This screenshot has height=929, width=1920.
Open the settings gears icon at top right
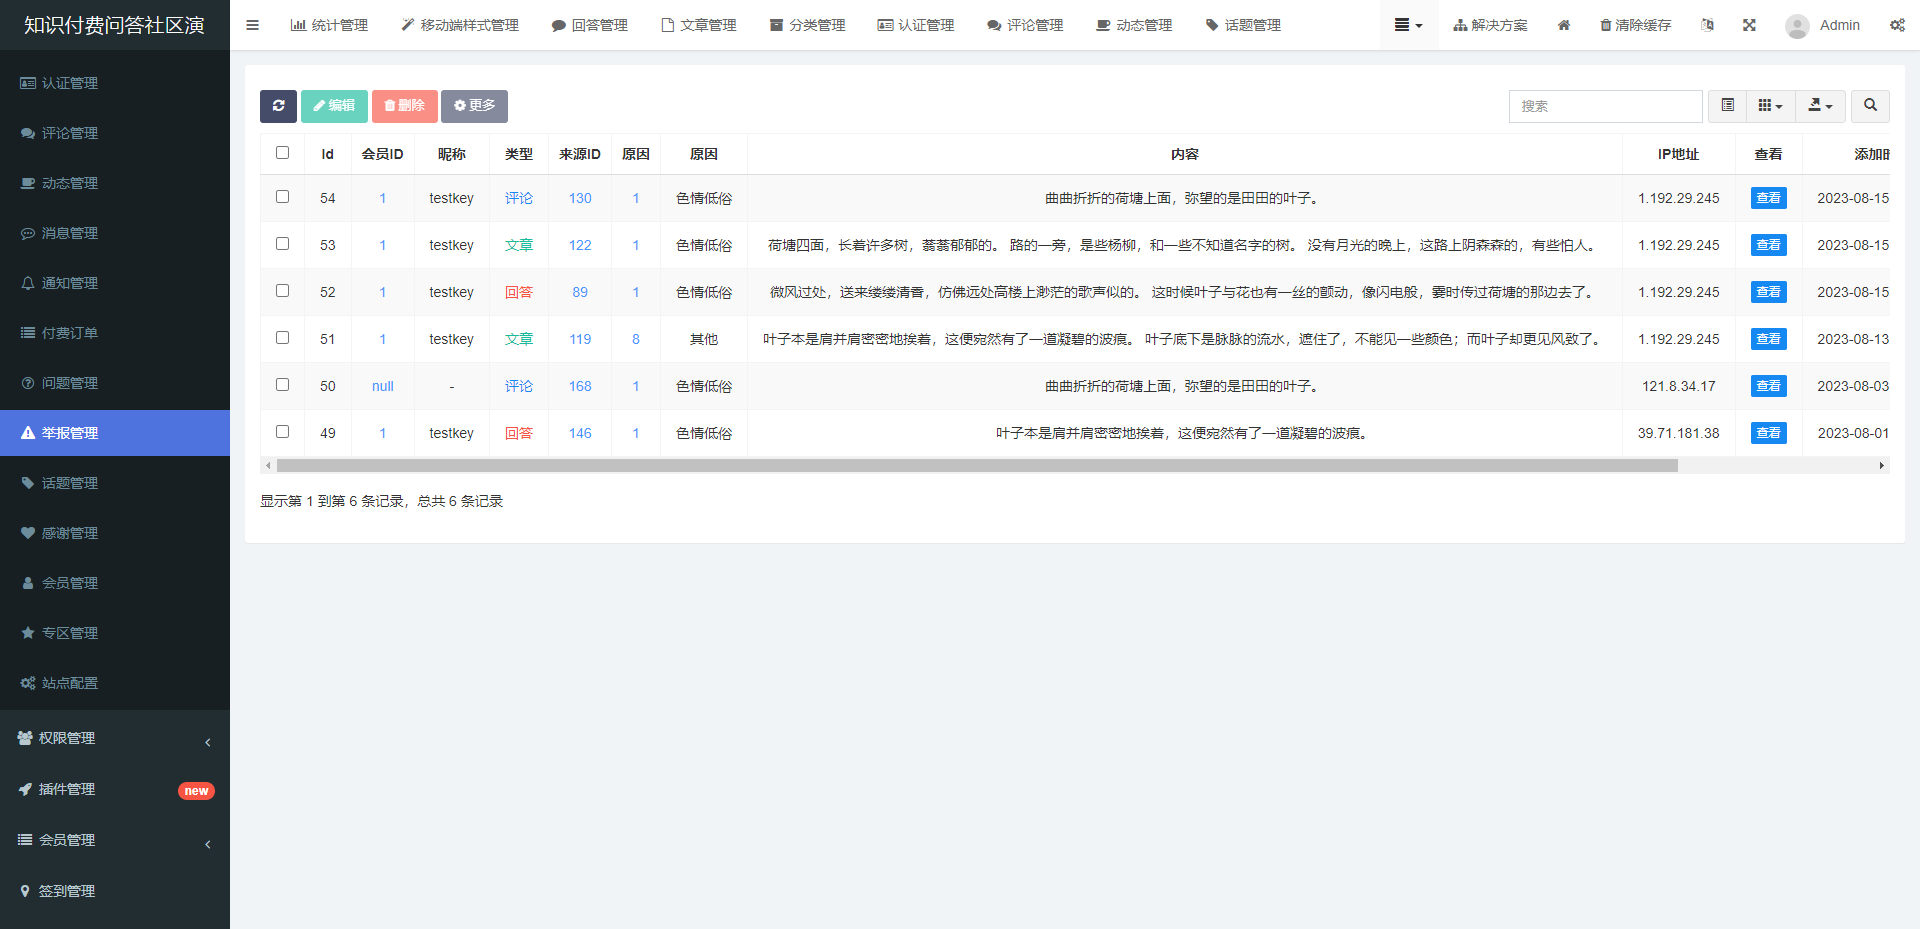1897,25
